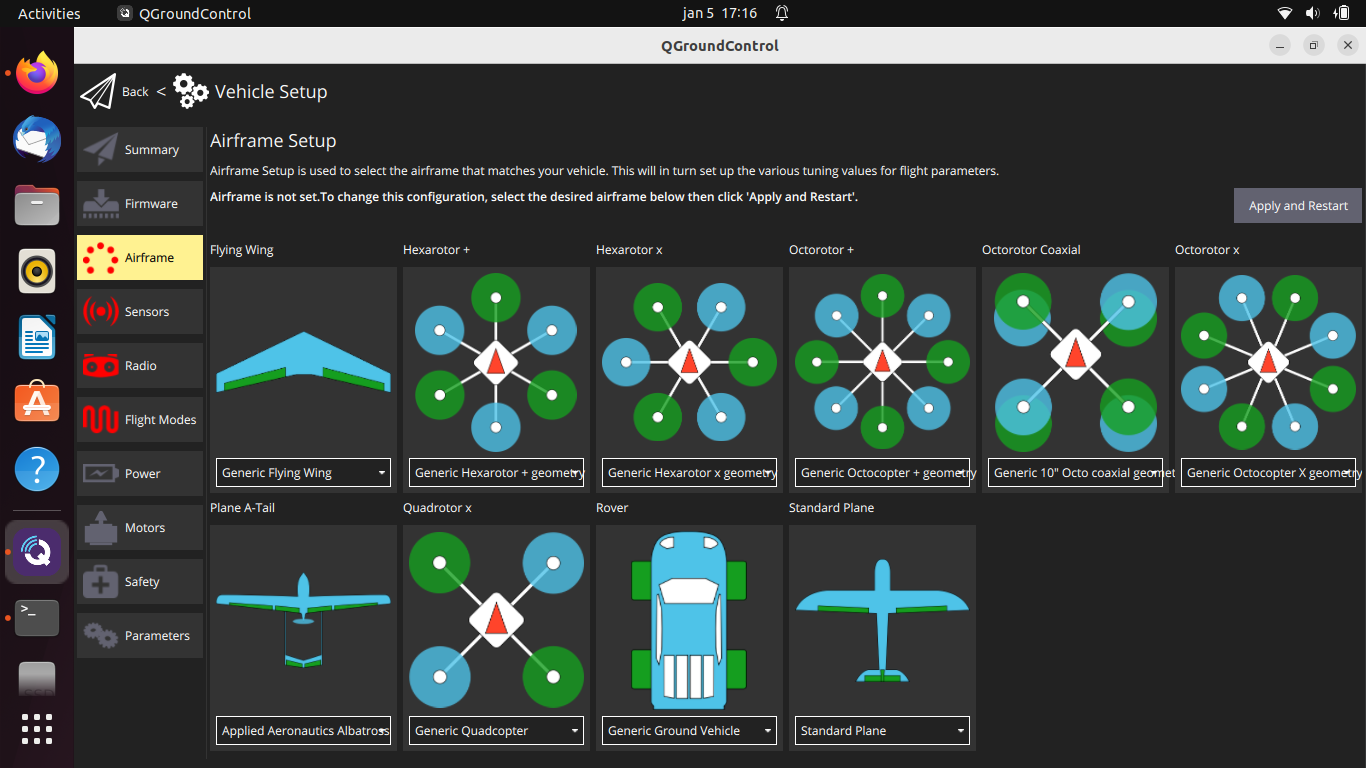Open the Sensors setup panel
Screen dimensions: 1366x768
[x=139, y=311]
